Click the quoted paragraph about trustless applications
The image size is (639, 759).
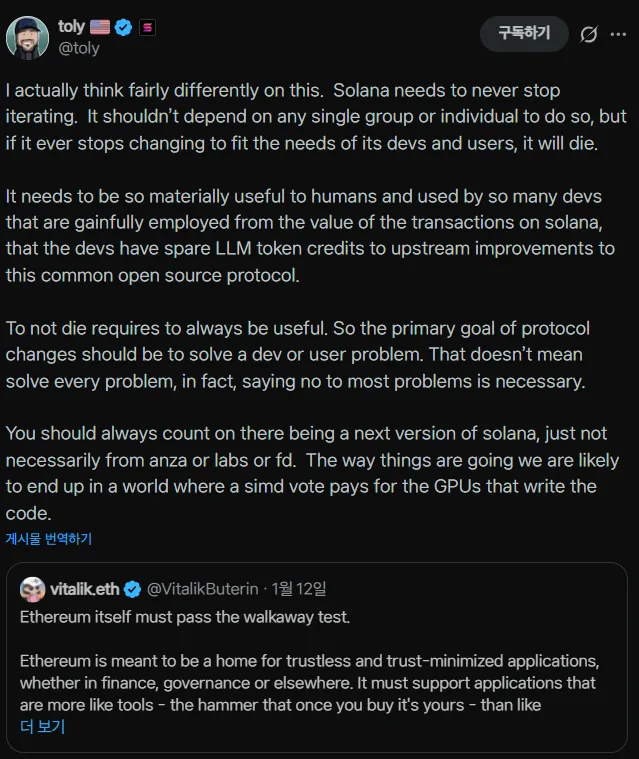(x=308, y=683)
